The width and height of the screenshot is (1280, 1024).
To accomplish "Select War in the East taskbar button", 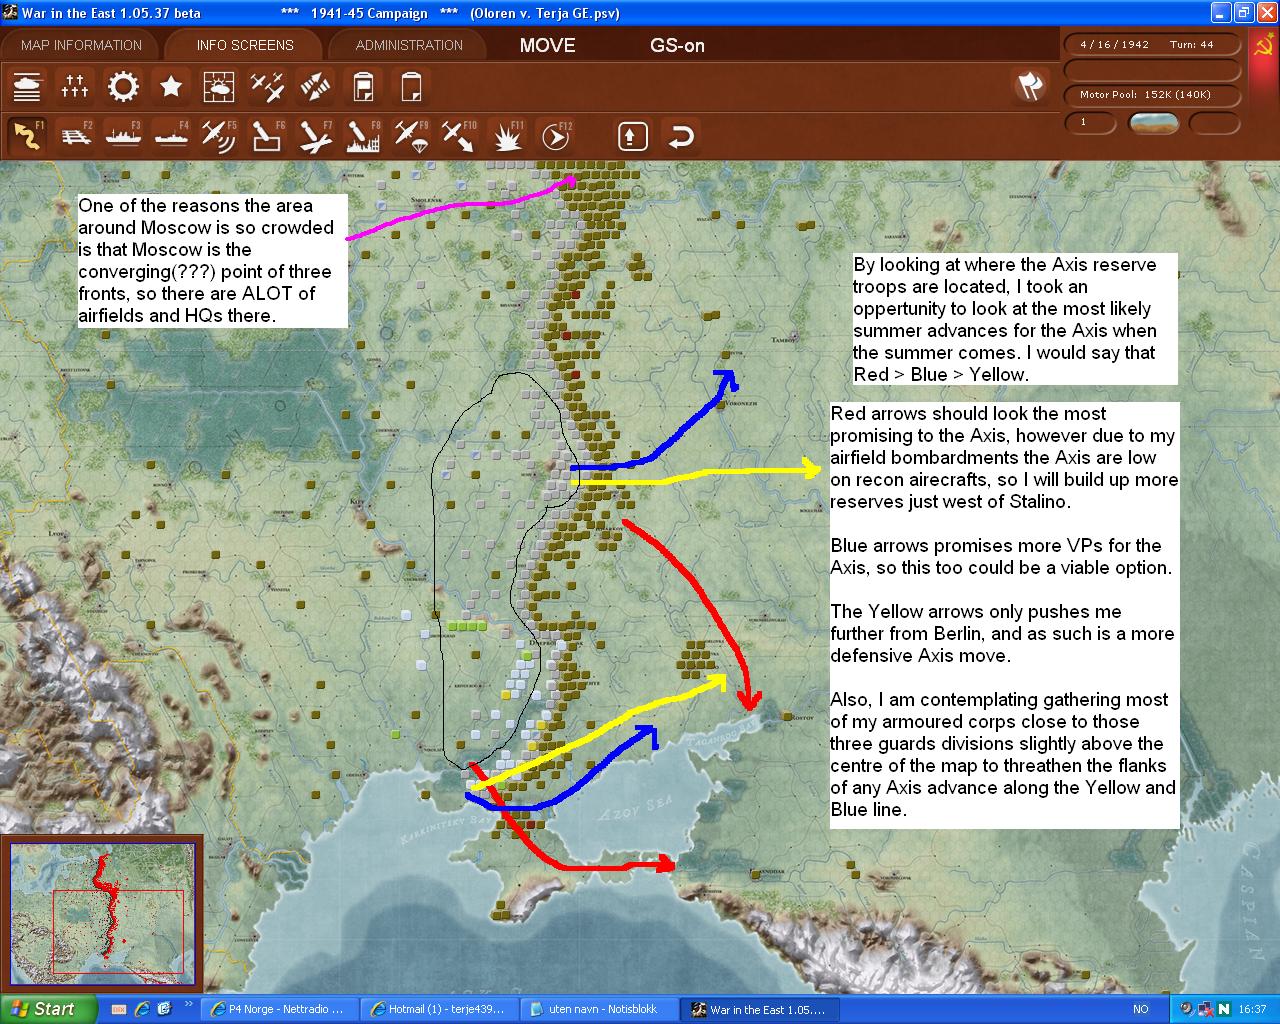I will coord(758,1009).
